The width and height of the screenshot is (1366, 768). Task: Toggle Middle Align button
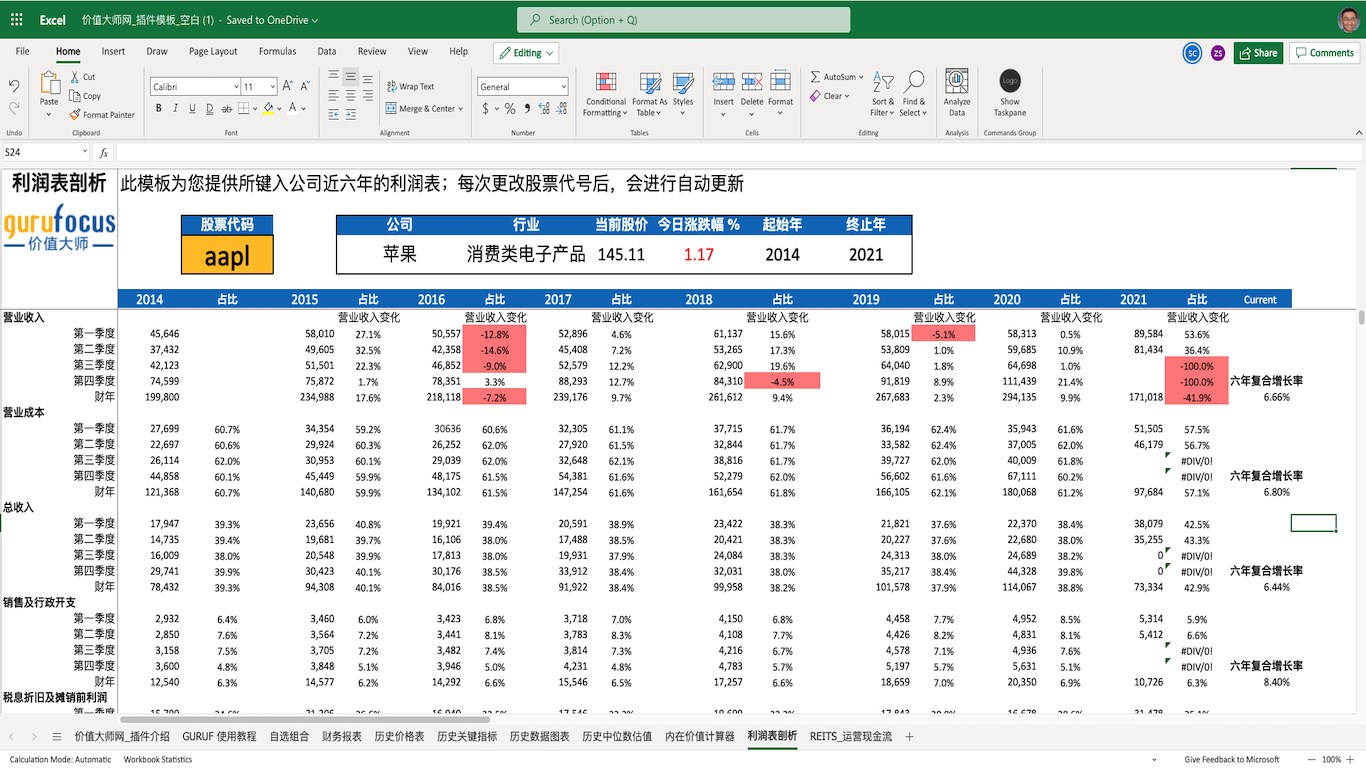[x=351, y=76]
